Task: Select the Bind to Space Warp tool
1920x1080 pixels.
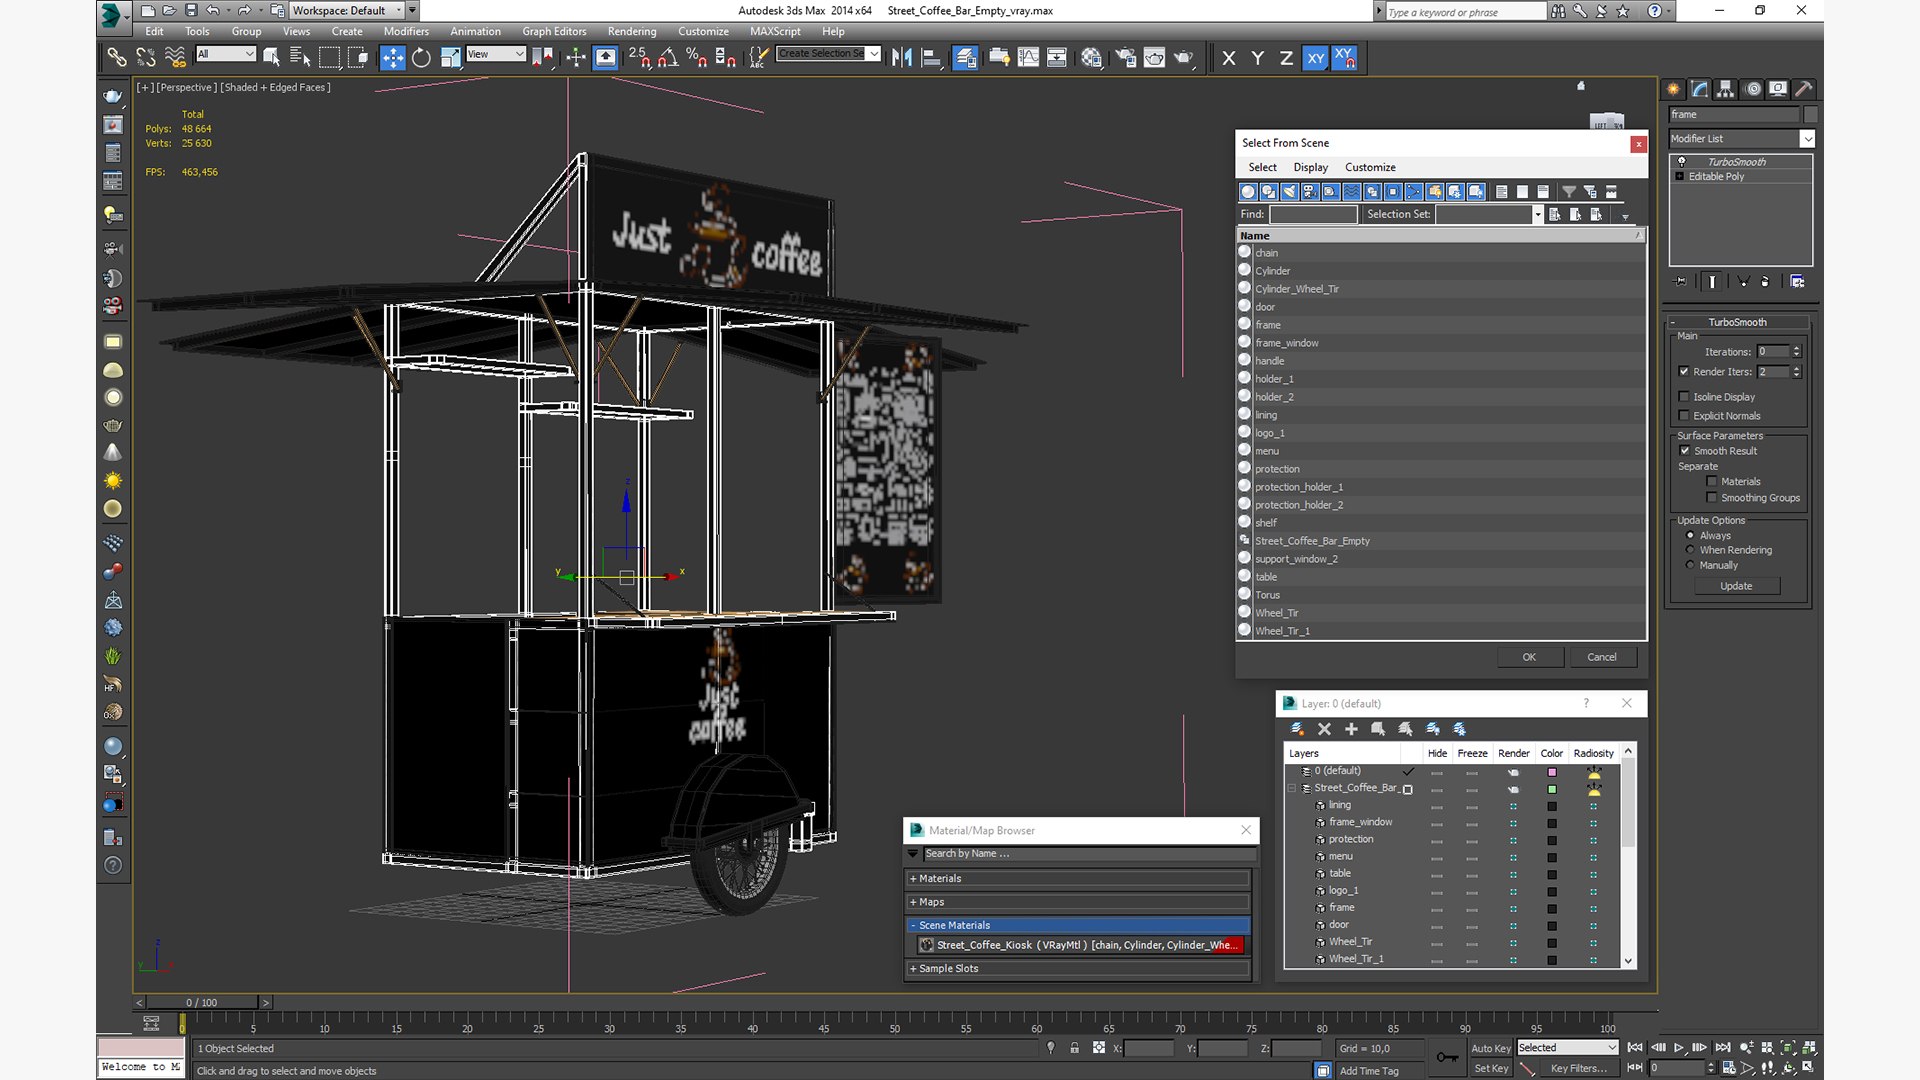Action: point(175,58)
